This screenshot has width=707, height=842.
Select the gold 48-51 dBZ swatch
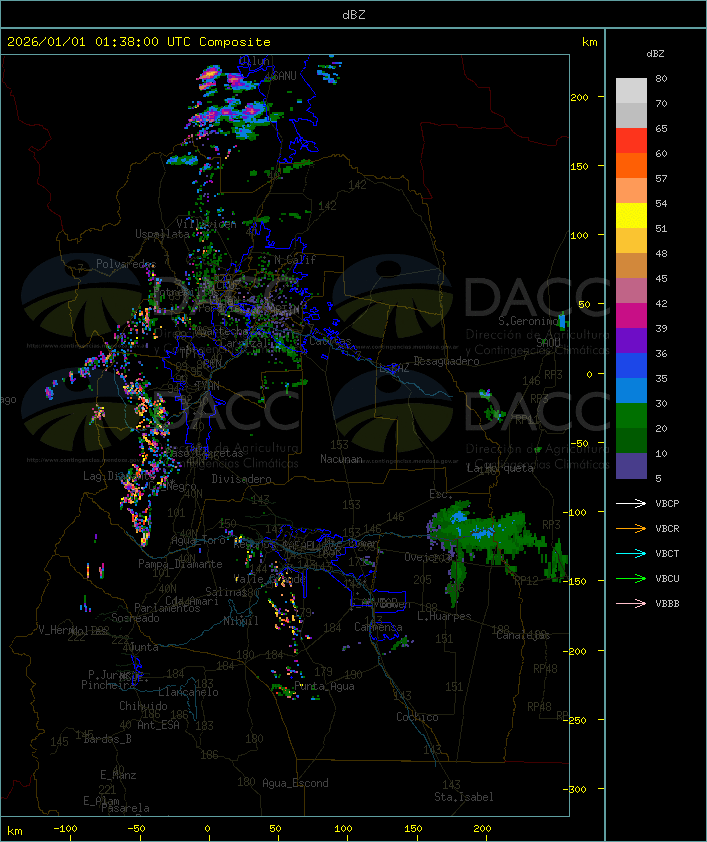631,241
